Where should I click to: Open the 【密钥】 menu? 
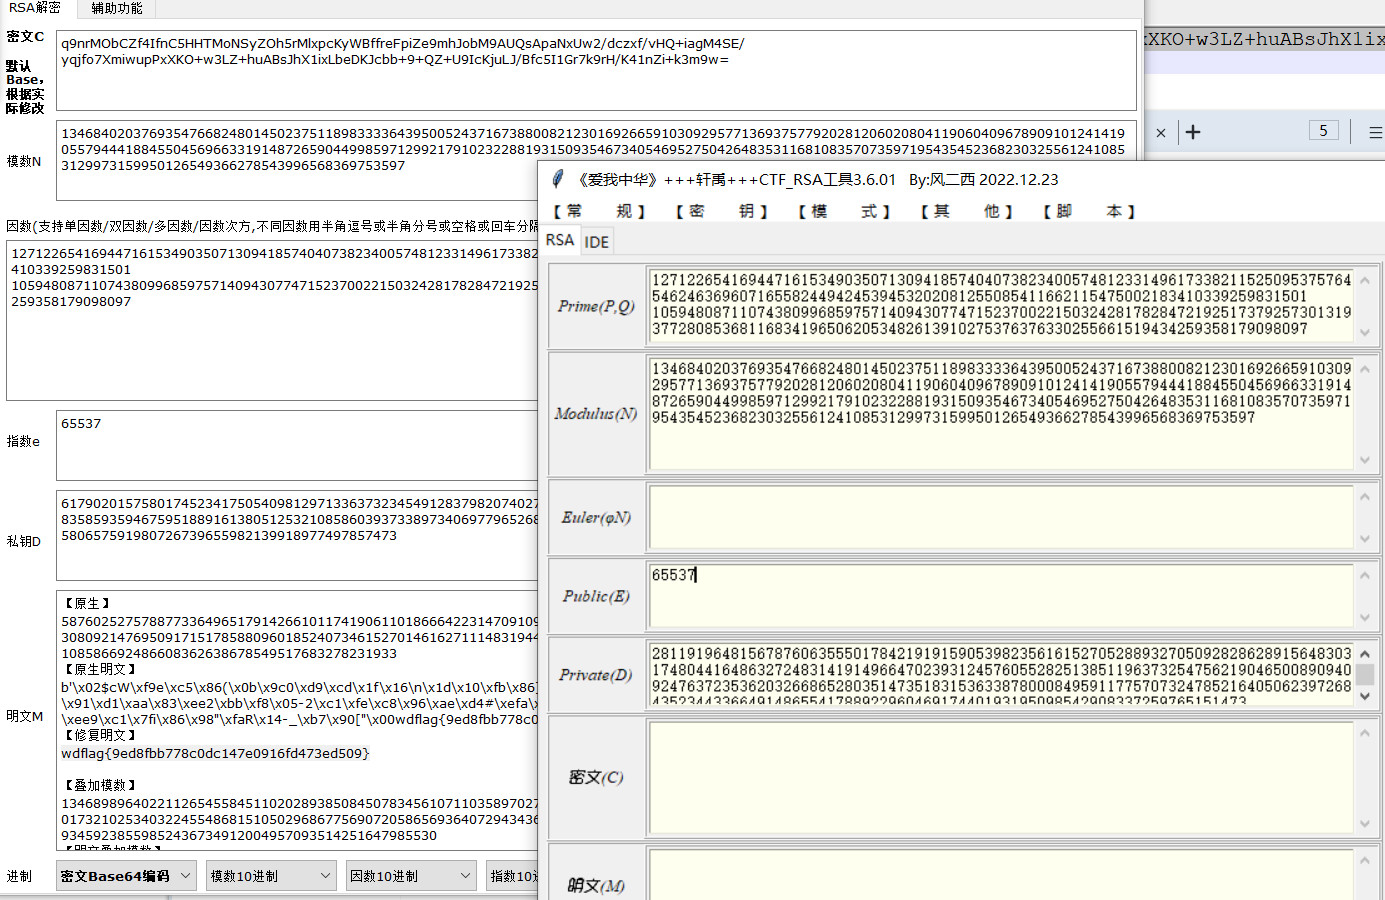pos(721,211)
